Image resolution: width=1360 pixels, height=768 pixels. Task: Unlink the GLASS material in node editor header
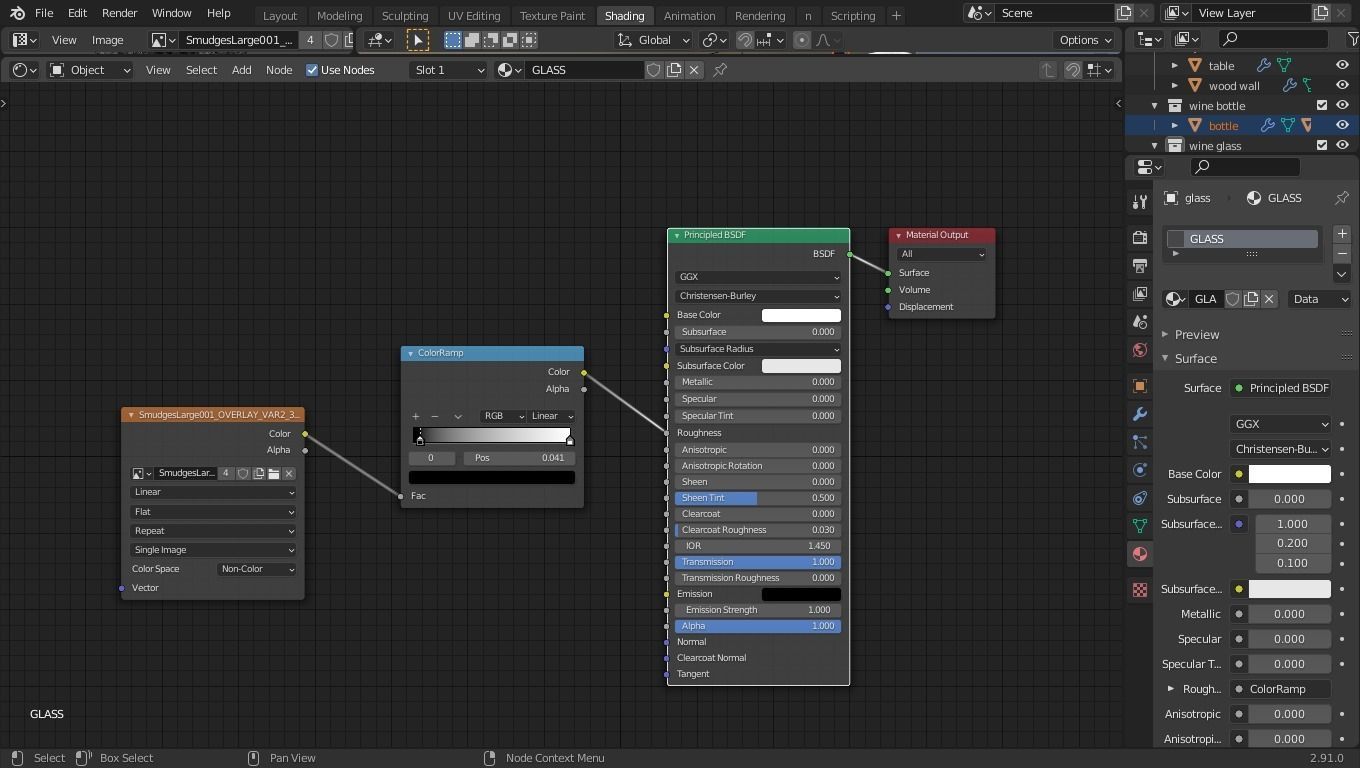tap(694, 70)
